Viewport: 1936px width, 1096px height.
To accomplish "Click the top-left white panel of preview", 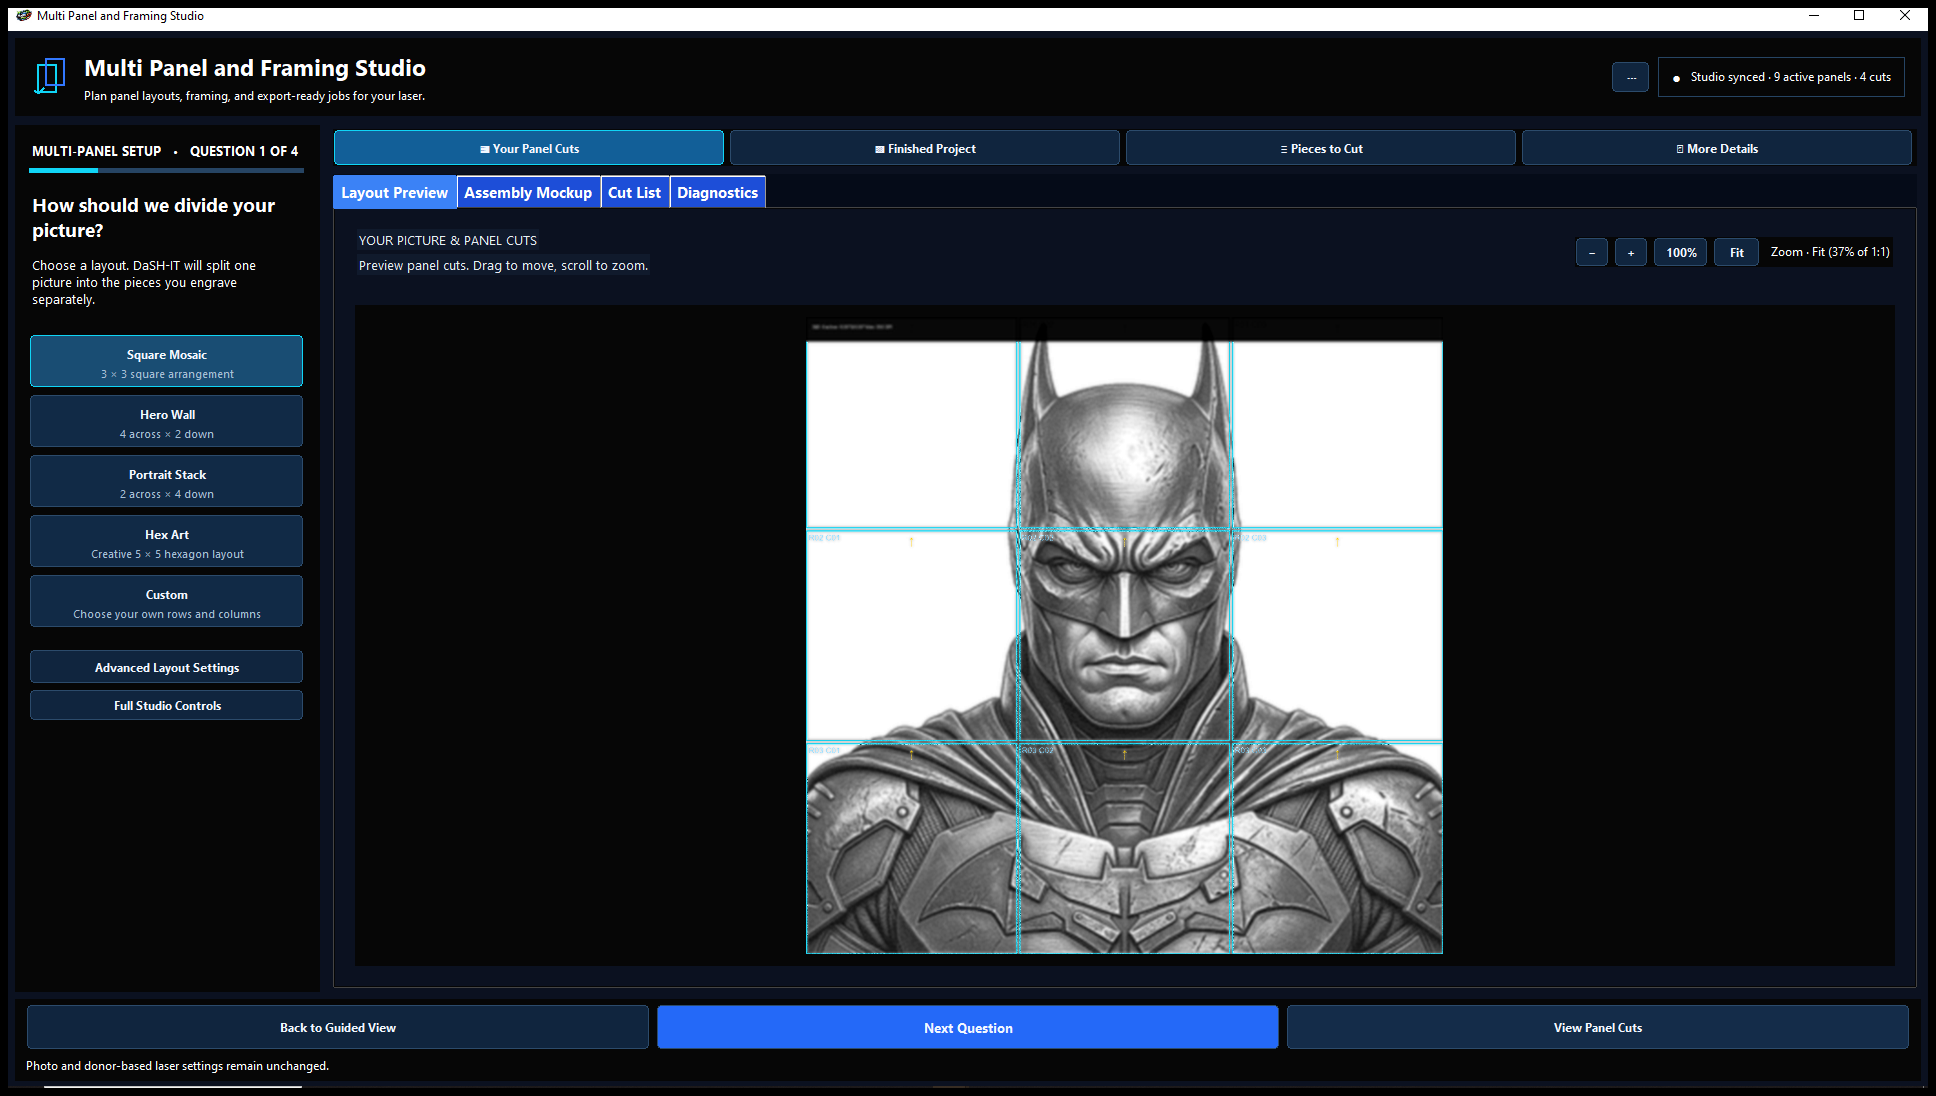I will coord(912,435).
